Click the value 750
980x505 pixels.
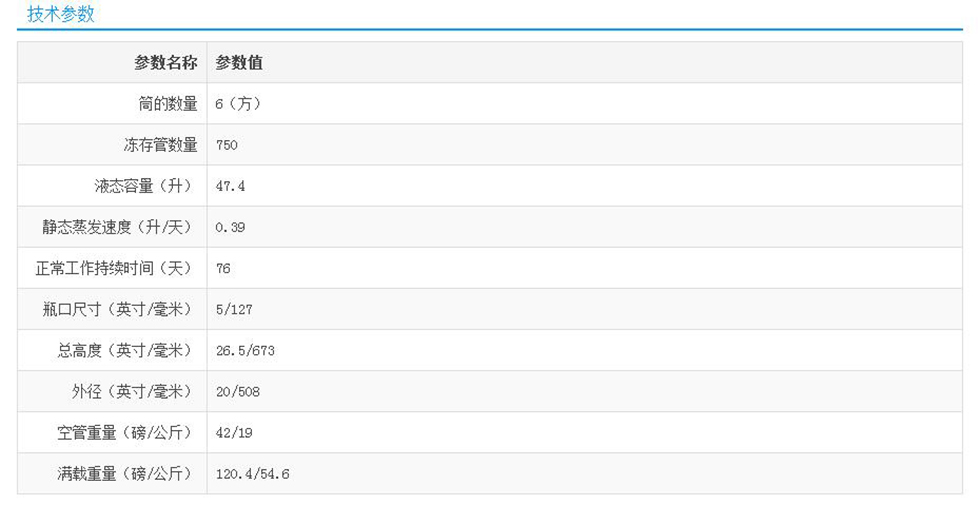coord(227,145)
